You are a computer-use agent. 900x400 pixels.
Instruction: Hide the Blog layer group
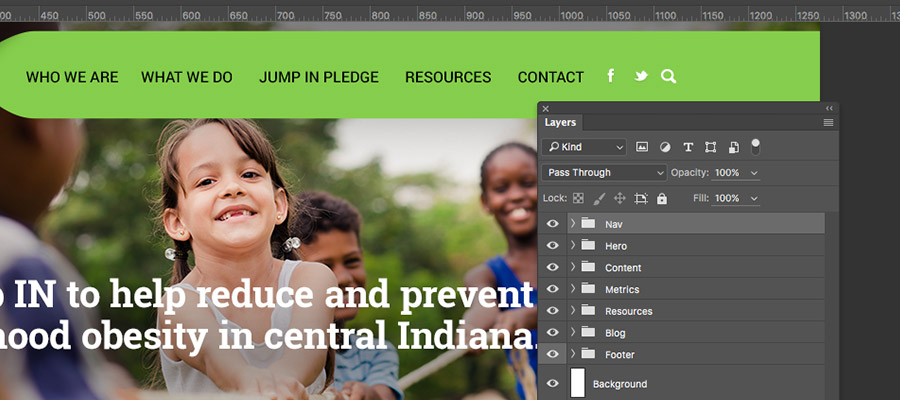click(x=552, y=333)
